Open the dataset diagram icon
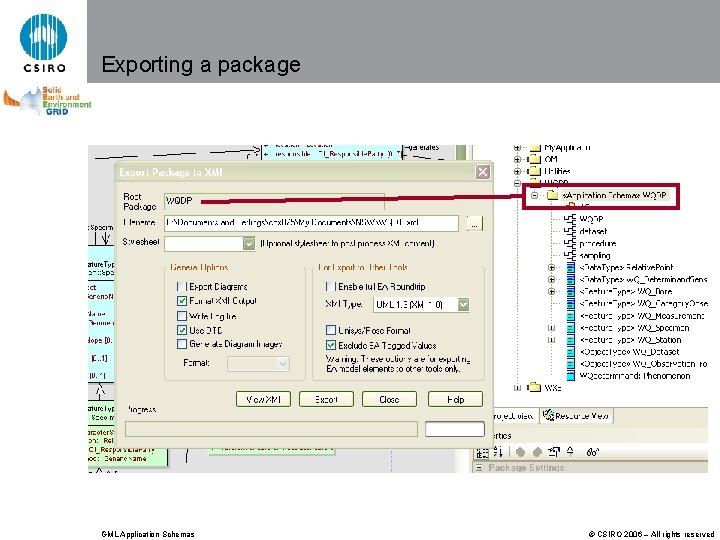This screenshot has height=540, width=720. (570, 231)
